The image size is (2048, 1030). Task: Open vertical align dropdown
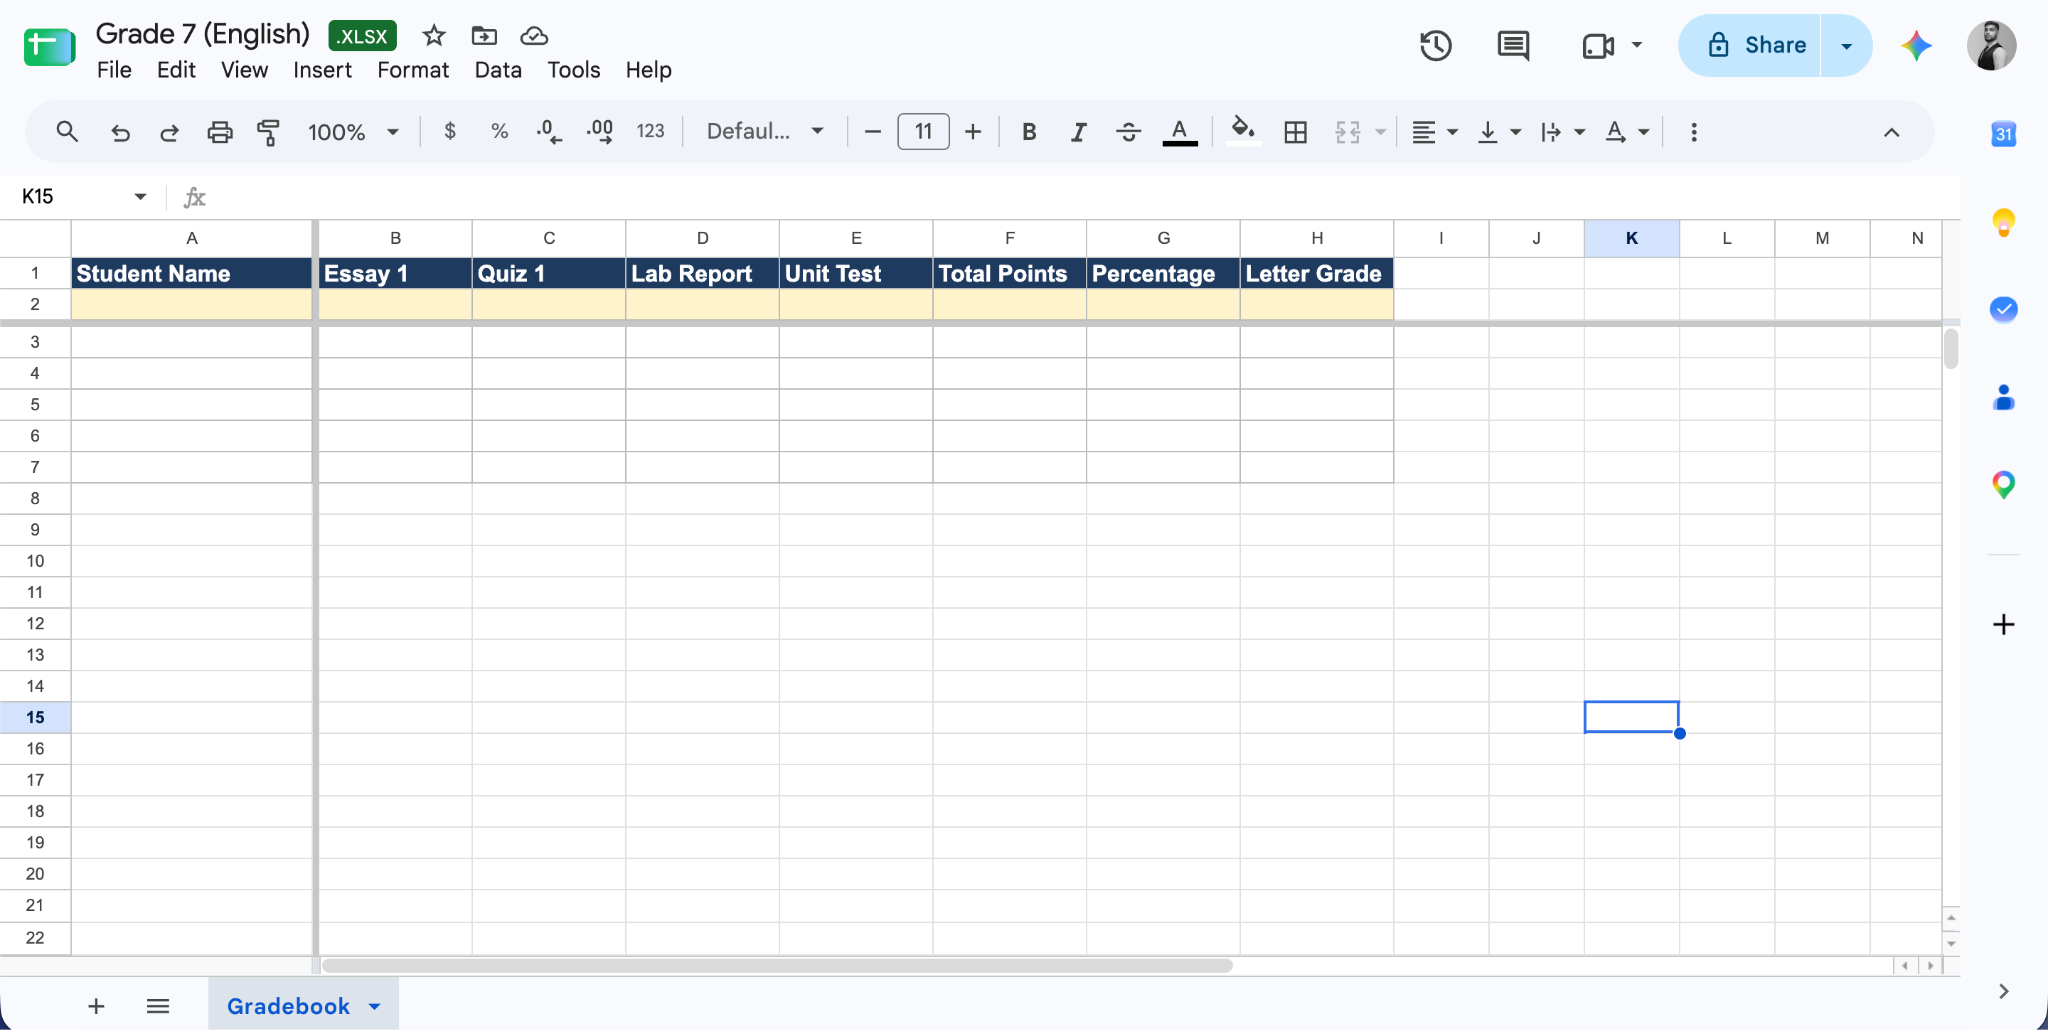[x=1499, y=132]
